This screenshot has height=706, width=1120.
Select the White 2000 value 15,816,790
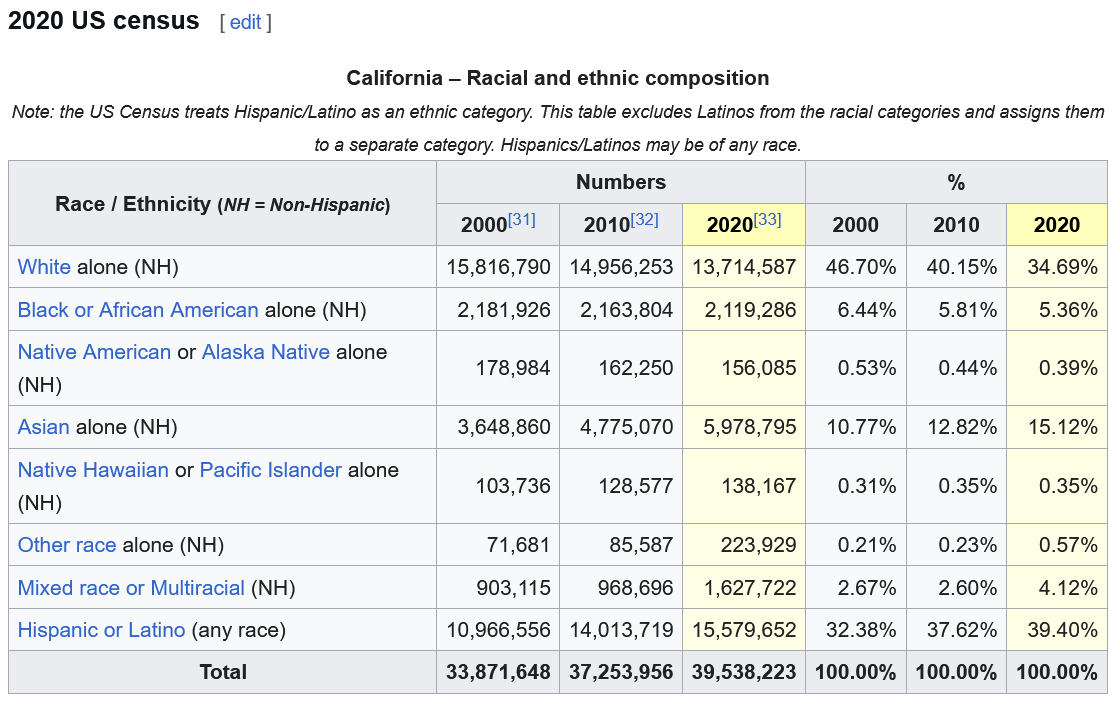(499, 267)
